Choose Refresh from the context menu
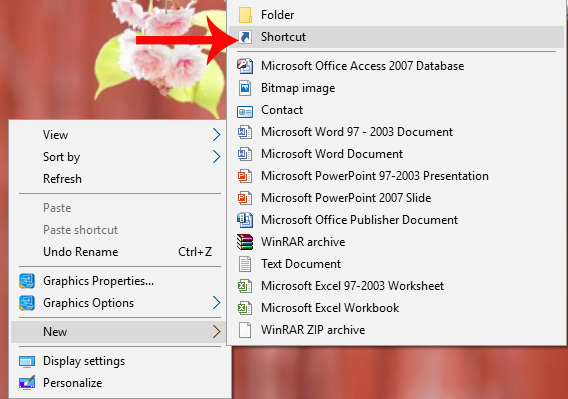 pyautogui.click(x=117, y=179)
